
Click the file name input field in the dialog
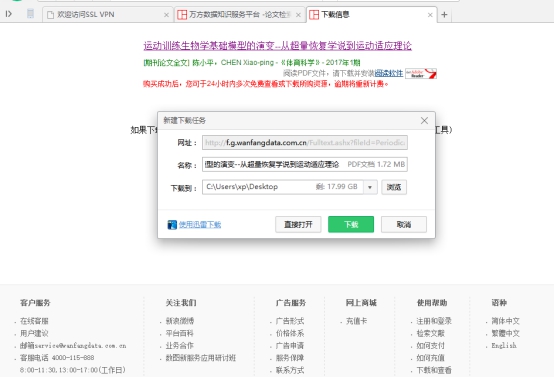305,165
